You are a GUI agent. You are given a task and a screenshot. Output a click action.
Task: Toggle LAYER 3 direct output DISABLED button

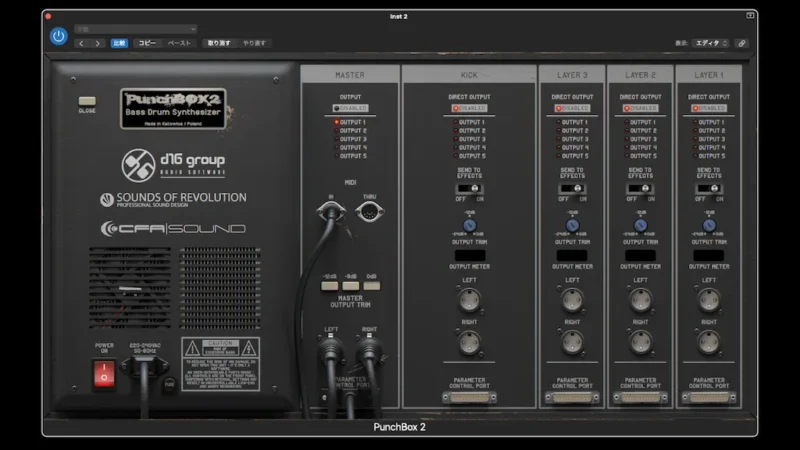(572, 108)
